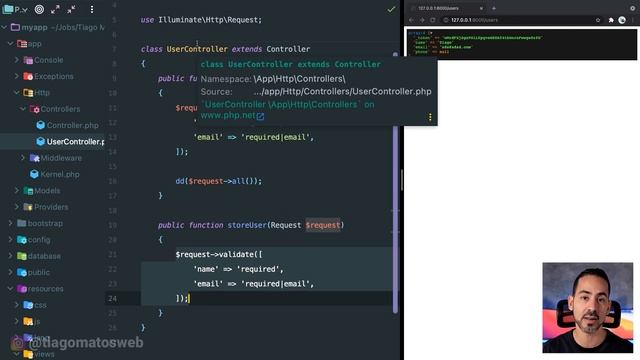The width and height of the screenshot is (640, 360).
Task: Select the myapp project root label
Action: click(x=34, y=27)
